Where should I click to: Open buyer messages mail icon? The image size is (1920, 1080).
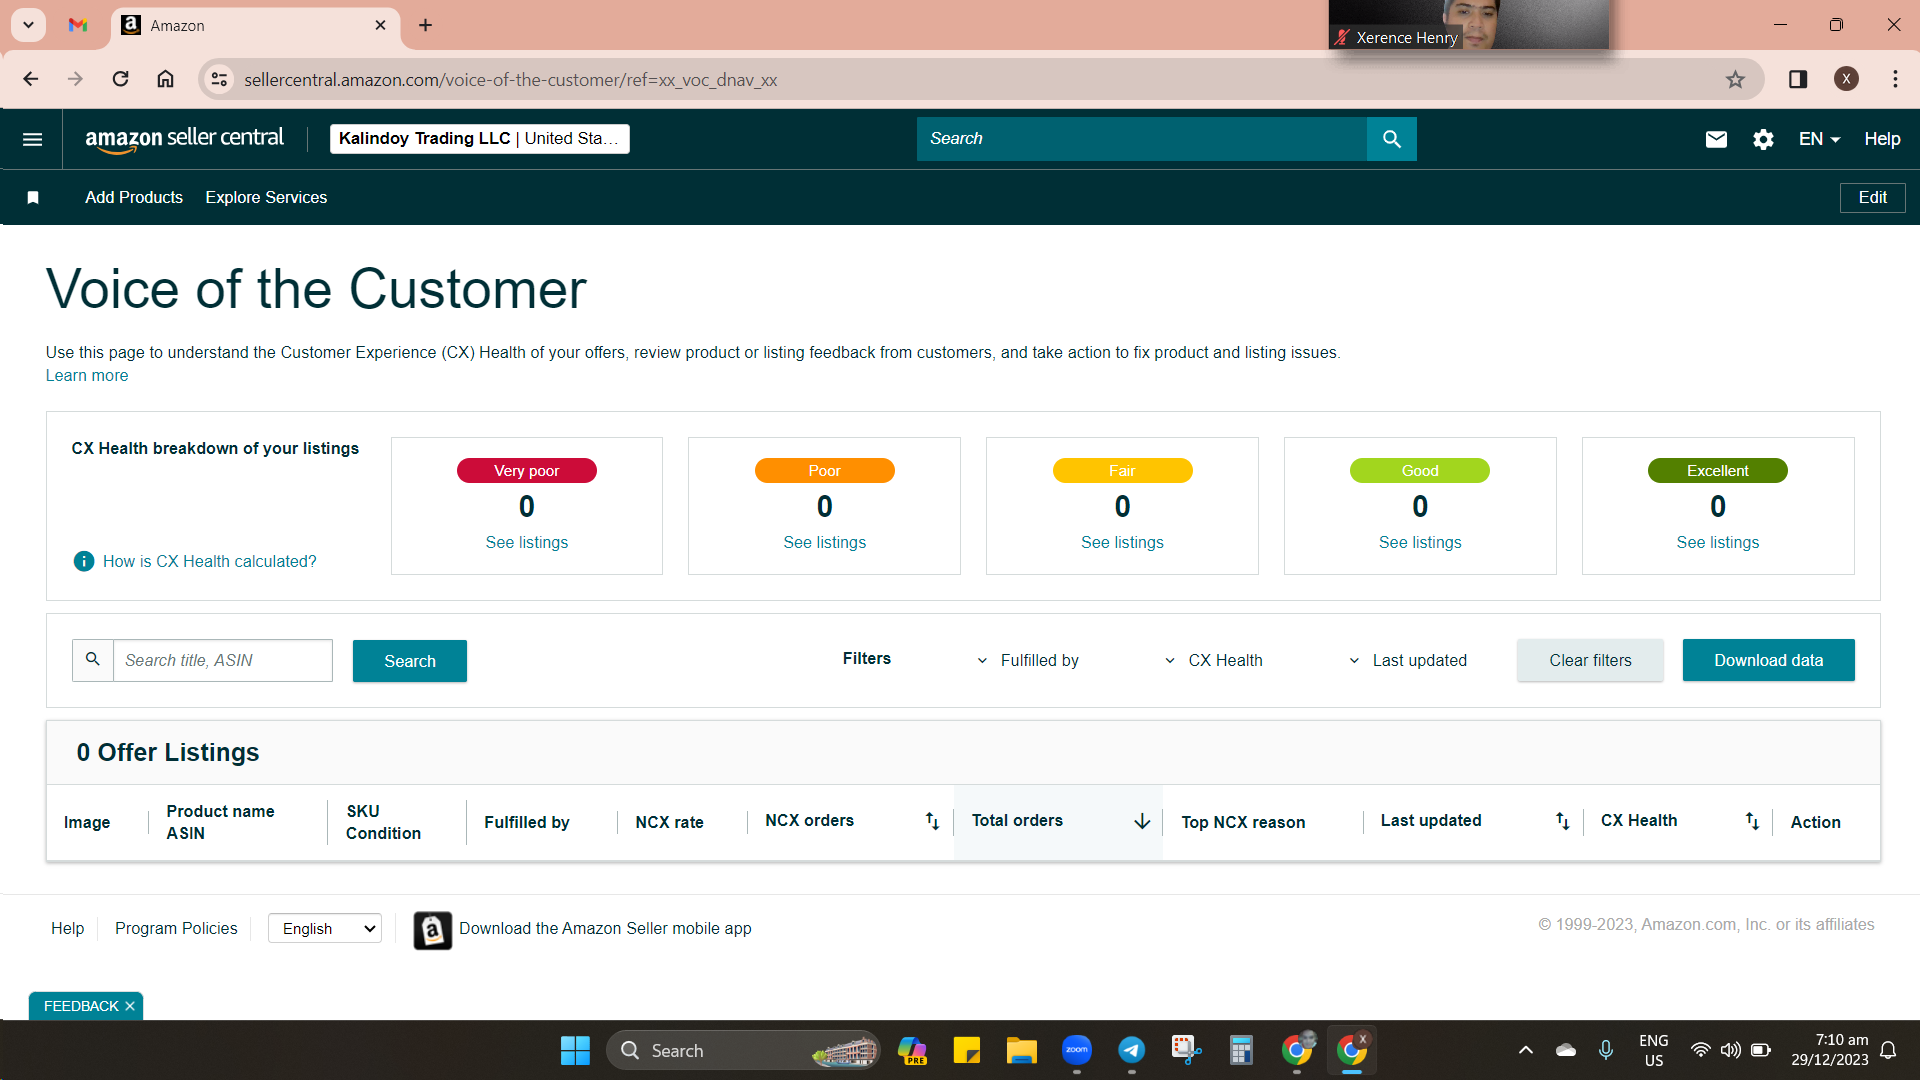tap(1716, 139)
